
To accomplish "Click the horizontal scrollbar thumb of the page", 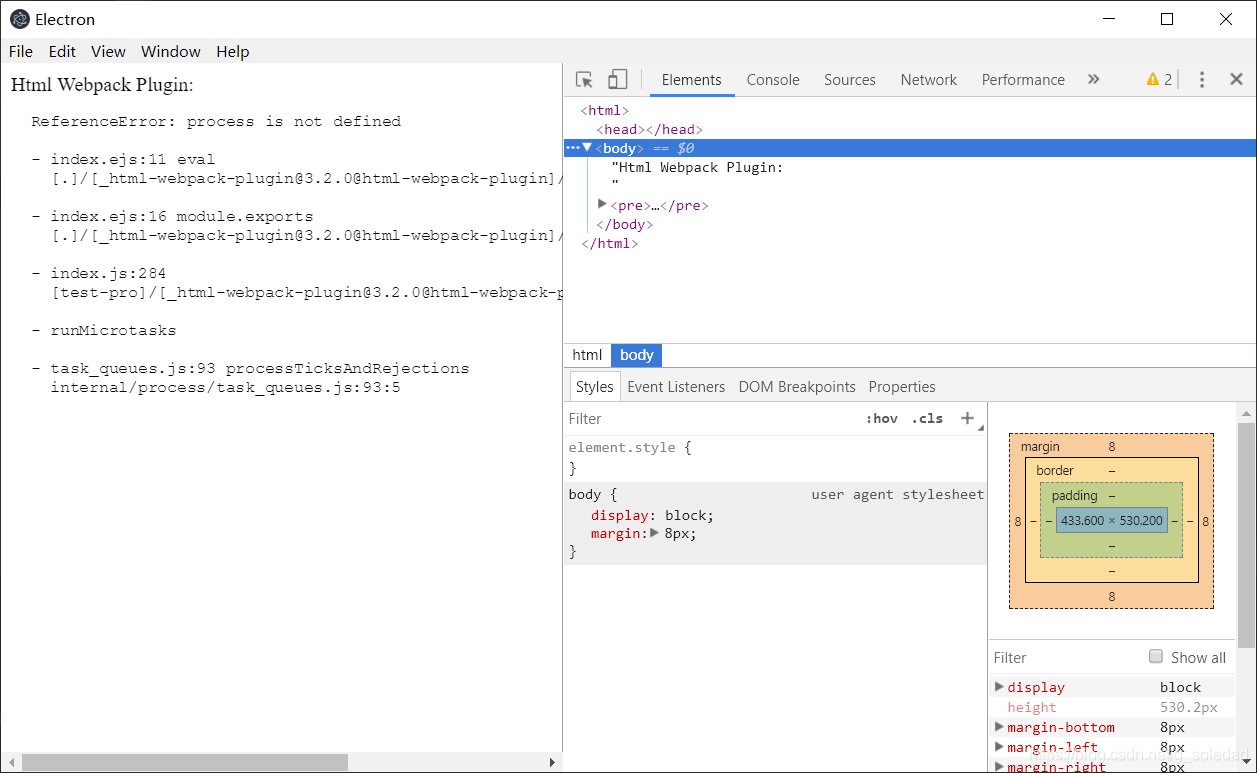I will tap(184, 763).
